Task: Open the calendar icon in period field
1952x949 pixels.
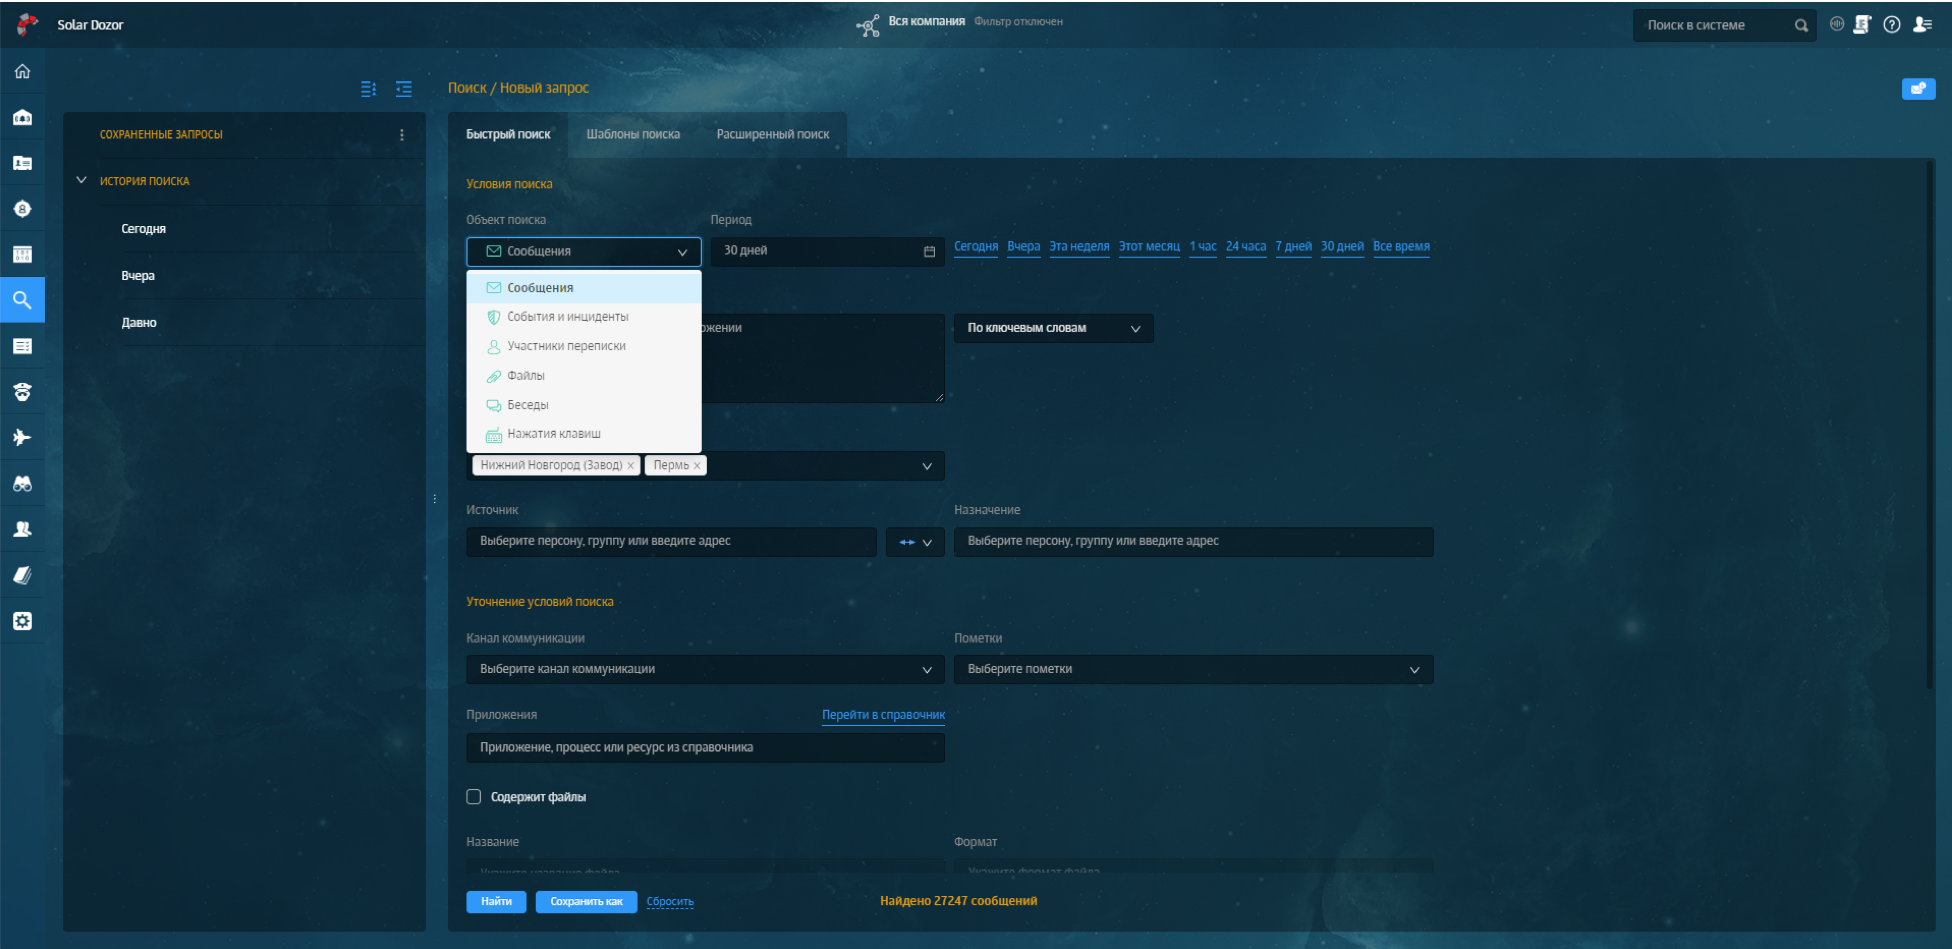Action: [x=929, y=252]
